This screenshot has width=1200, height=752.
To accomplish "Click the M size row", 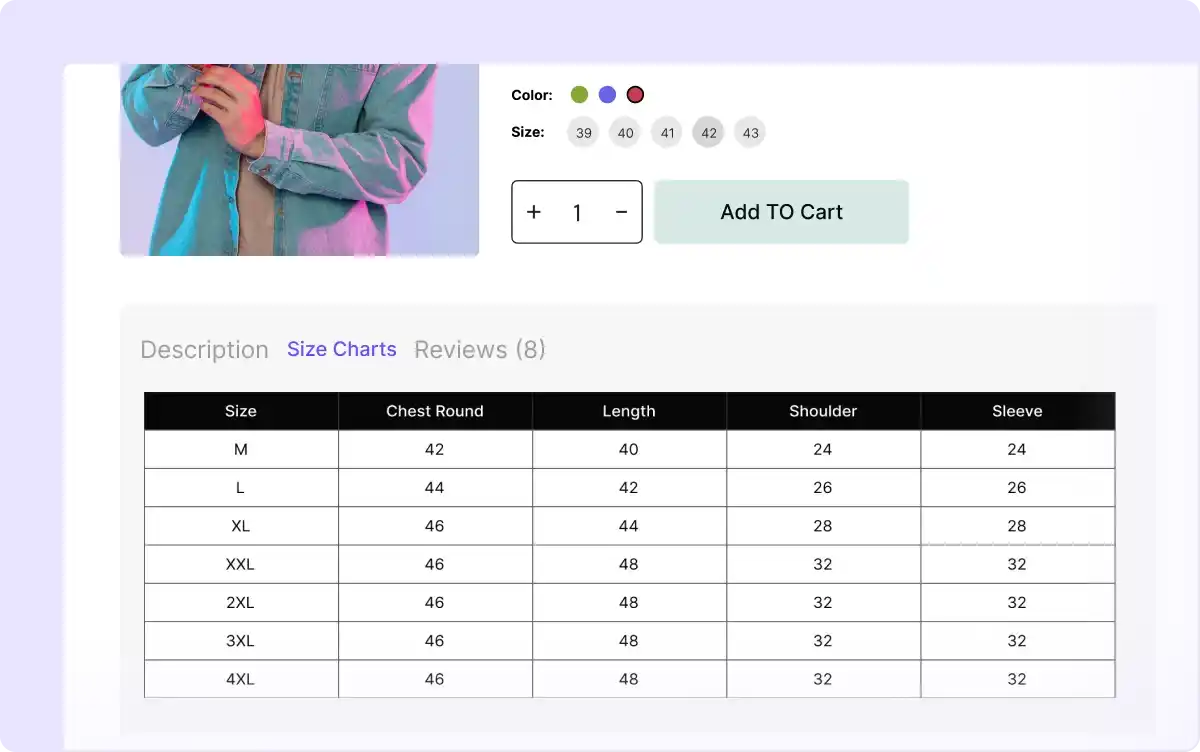I will pyautogui.click(x=240, y=449).
